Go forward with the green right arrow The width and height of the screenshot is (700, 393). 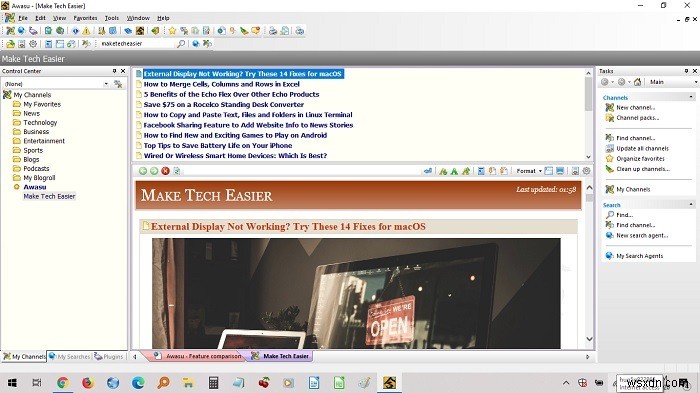154,171
